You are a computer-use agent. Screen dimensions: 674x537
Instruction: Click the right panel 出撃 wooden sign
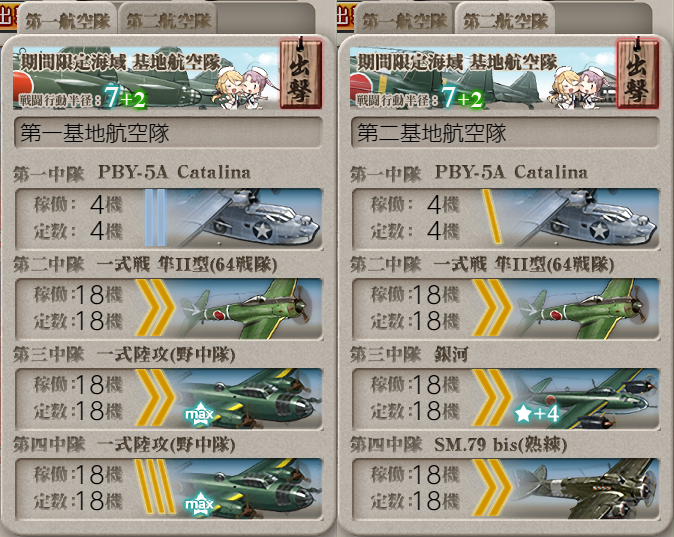[638, 73]
